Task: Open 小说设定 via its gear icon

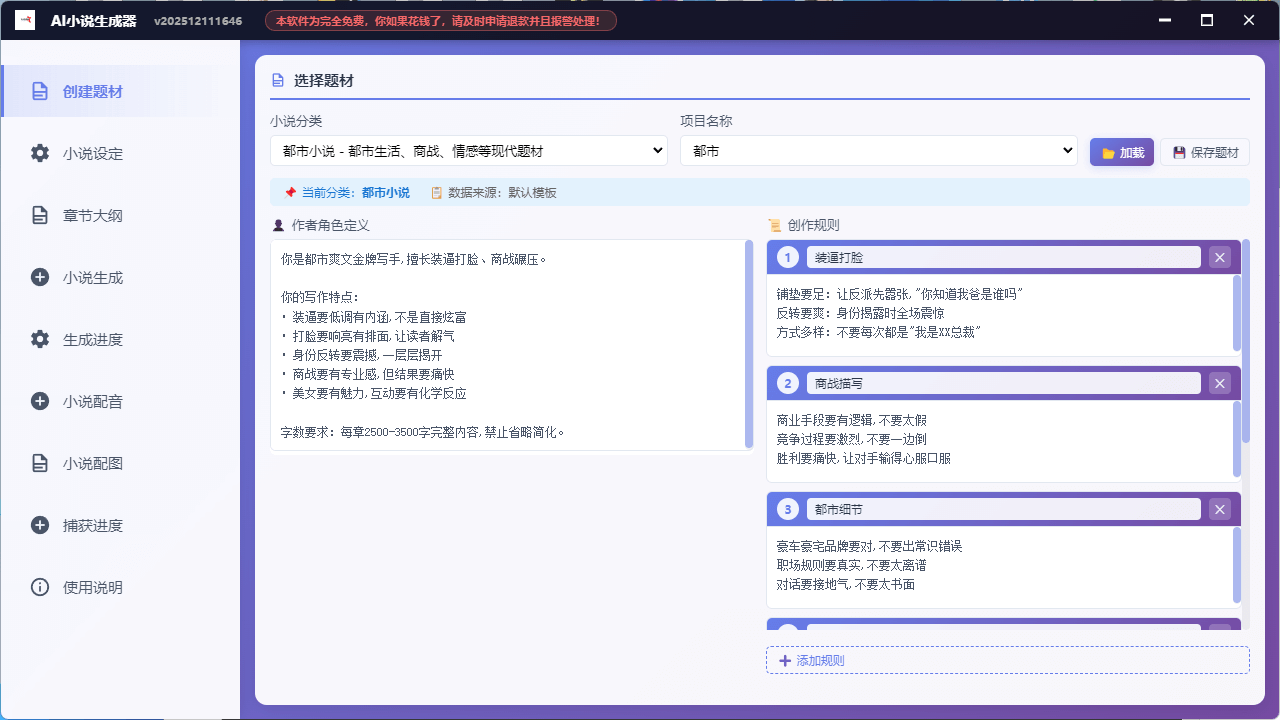Action: coord(39,153)
